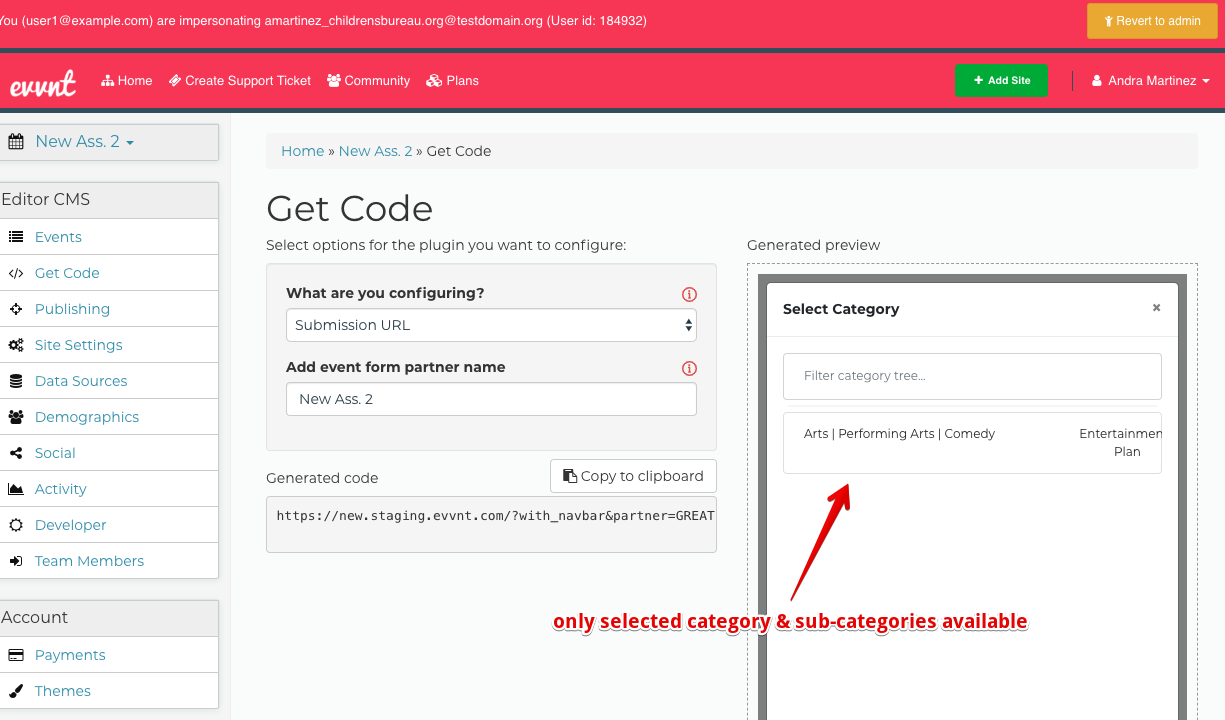This screenshot has width=1225, height=720.
Task: Click the Revert to admin button
Action: point(1153,21)
